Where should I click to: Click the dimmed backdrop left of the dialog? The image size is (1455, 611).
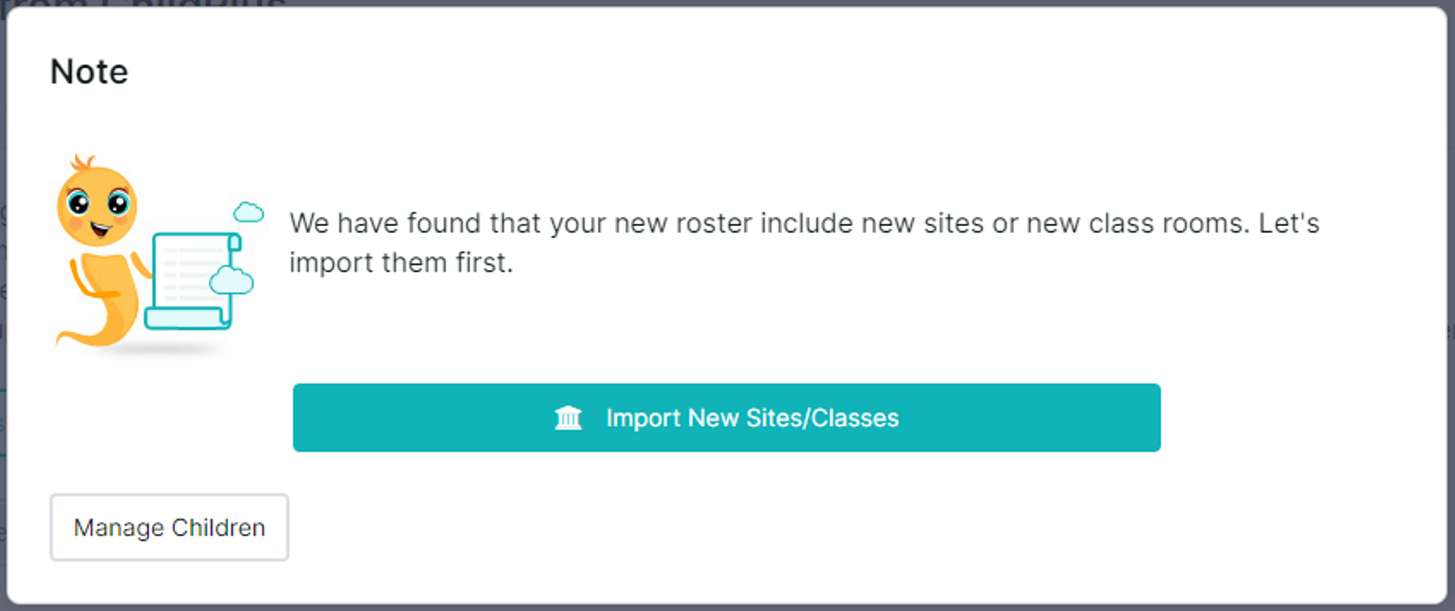pyautogui.click(x=3, y=300)
